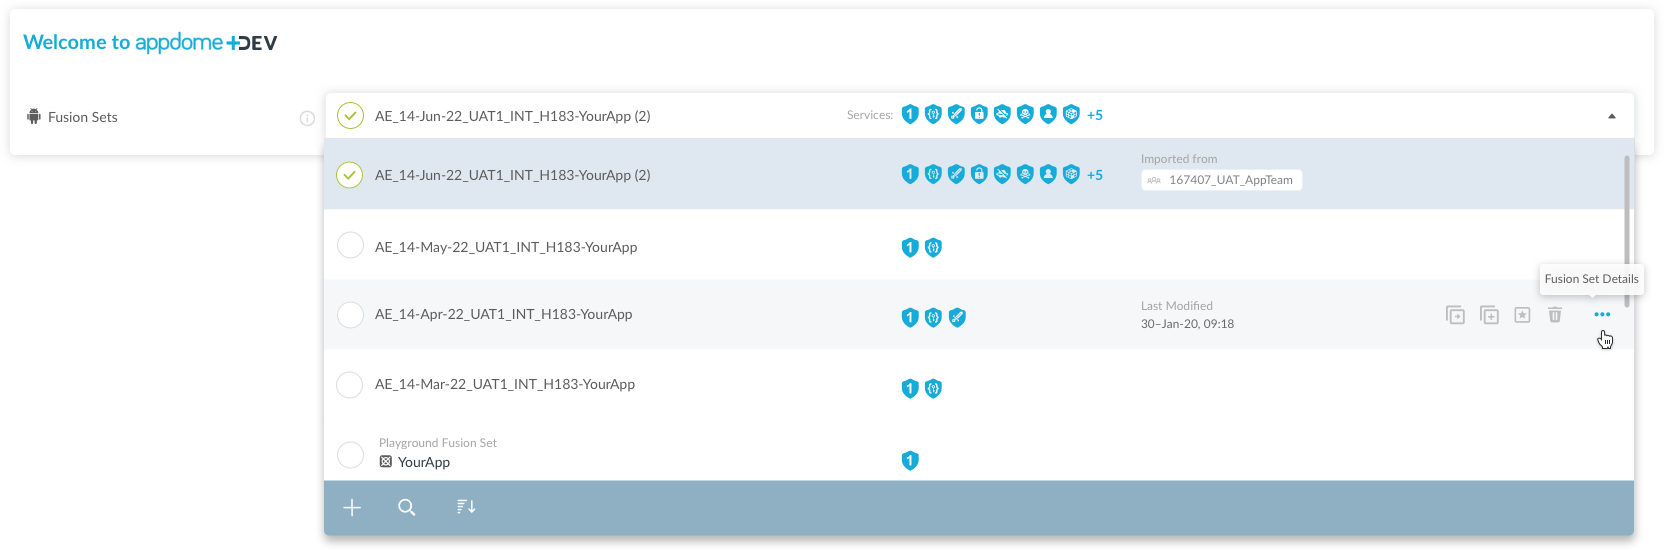Delete the AE_14-Apr-22 Fusion Set via trash icon
The width and height of the screenshot is (1664, 550).
click(x=1555, y=315)
